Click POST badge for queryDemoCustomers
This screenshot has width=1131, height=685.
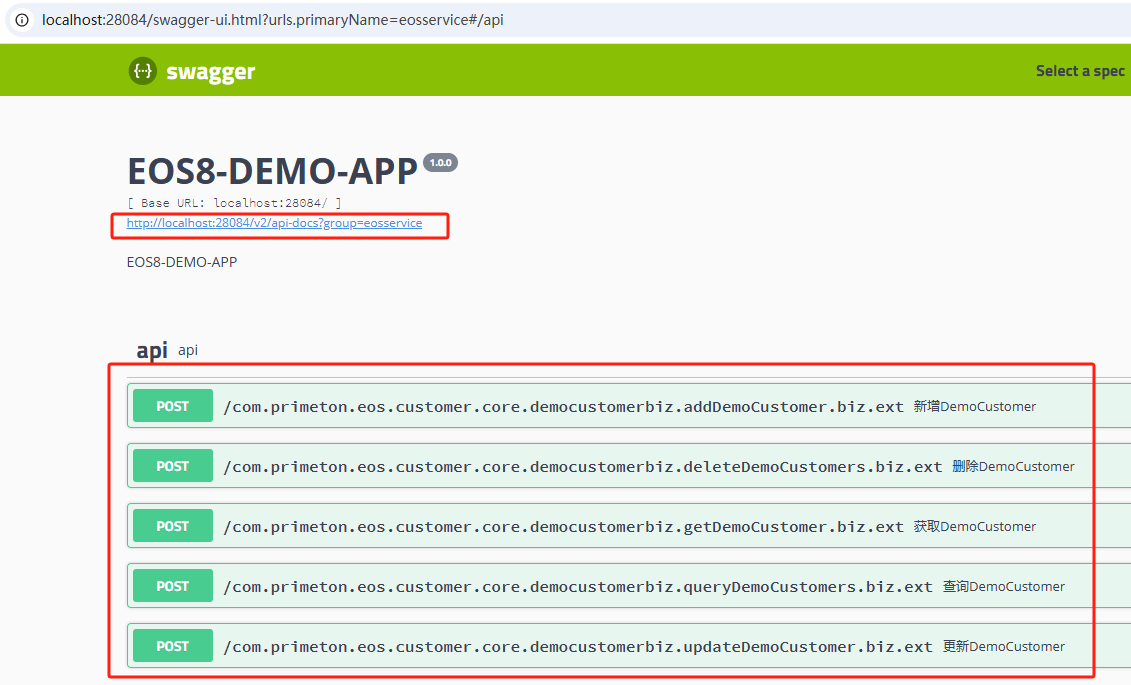[173, 587]
